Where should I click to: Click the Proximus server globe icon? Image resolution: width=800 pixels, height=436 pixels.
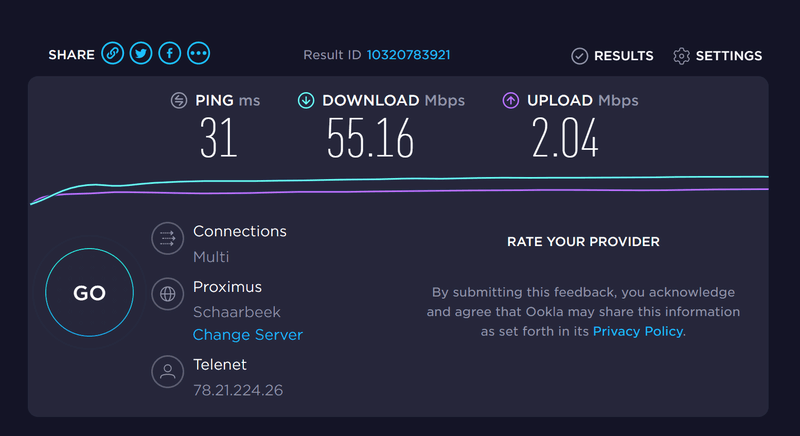[166, 294]
